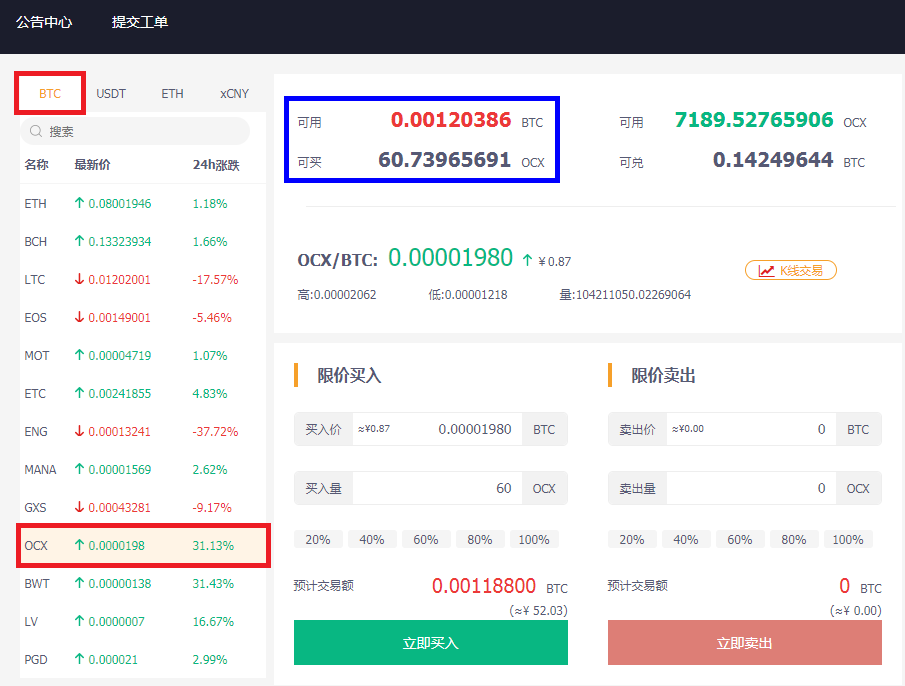
Task: Select the MOT row in coin list
Action: 143,355
